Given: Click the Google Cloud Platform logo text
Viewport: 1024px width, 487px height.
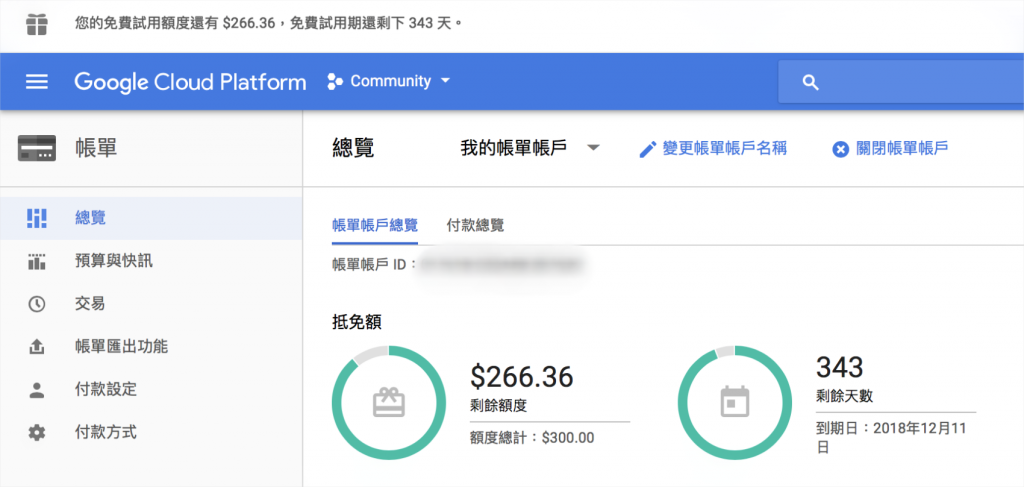Looking at the screenshot, I should 190,82.
